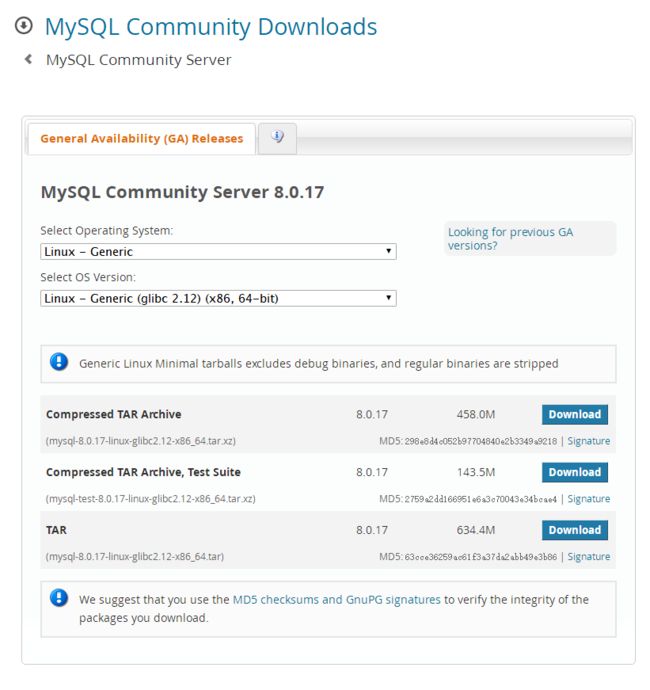Click the download circle icon beside page title
The width and height of the screenshot is (650, 690).
(24, 25)
